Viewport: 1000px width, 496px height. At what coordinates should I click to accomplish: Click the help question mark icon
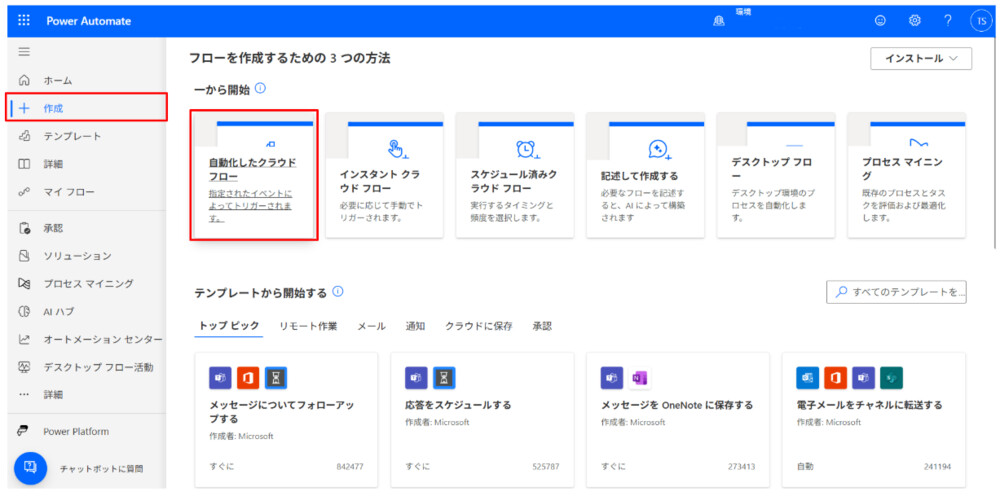point(947,20)
